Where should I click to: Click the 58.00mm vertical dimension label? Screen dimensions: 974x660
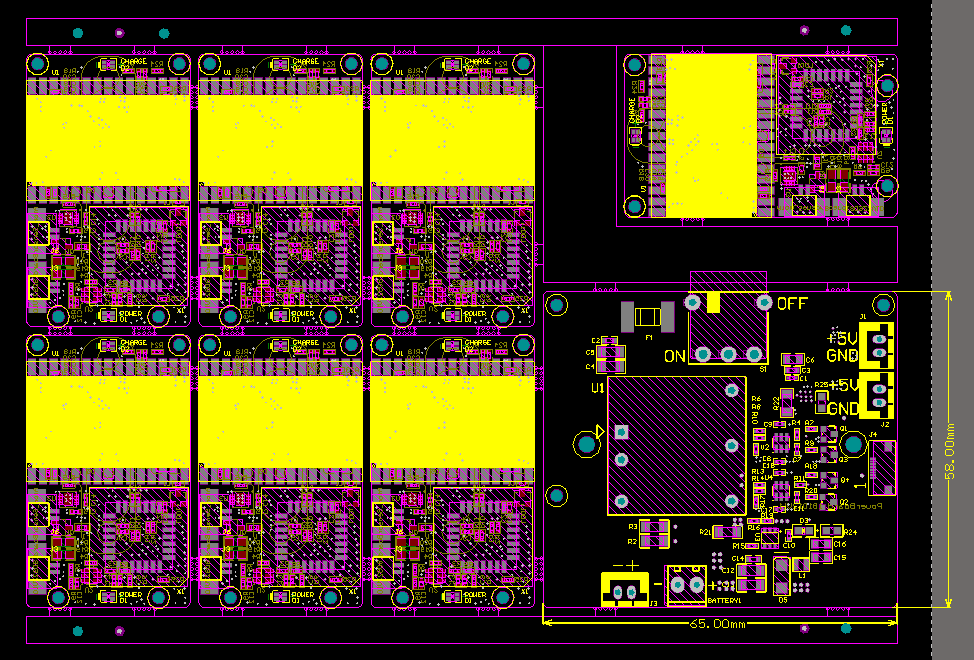coord(950,450)
